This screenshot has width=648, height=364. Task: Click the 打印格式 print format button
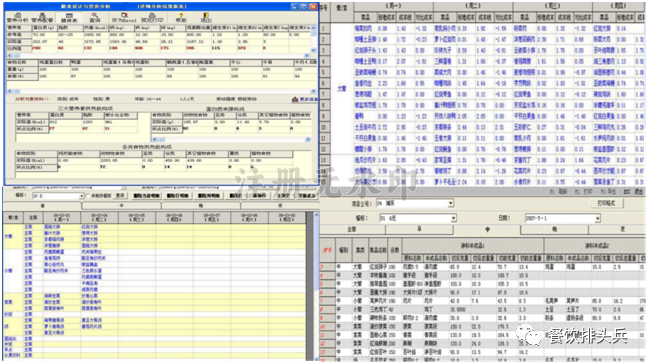point(606,203)
